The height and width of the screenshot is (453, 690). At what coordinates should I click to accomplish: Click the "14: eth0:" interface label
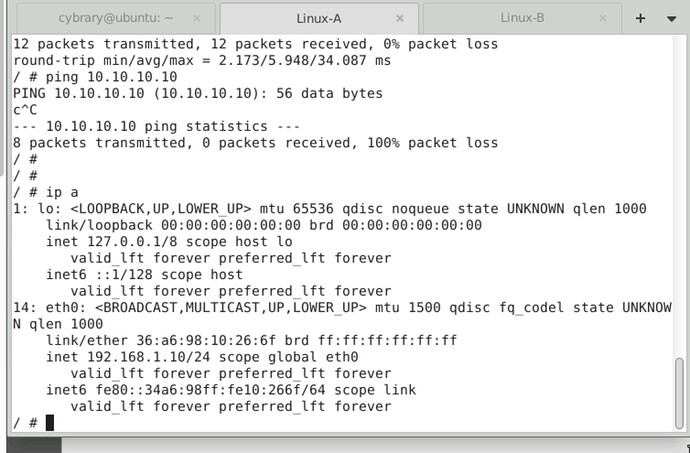[x=44, y=307]
